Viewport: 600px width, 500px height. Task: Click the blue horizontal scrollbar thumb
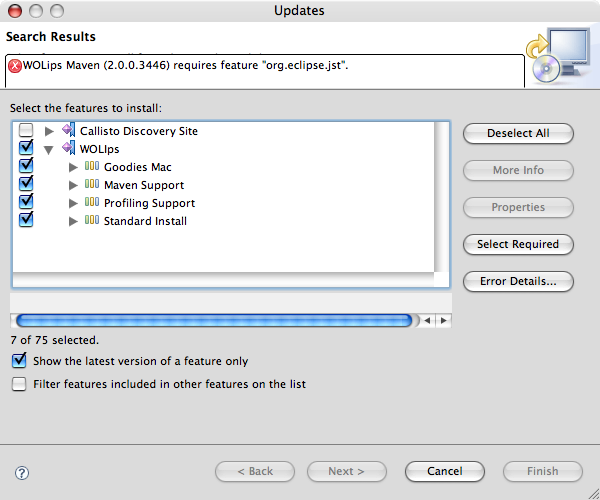coord(214,320)
